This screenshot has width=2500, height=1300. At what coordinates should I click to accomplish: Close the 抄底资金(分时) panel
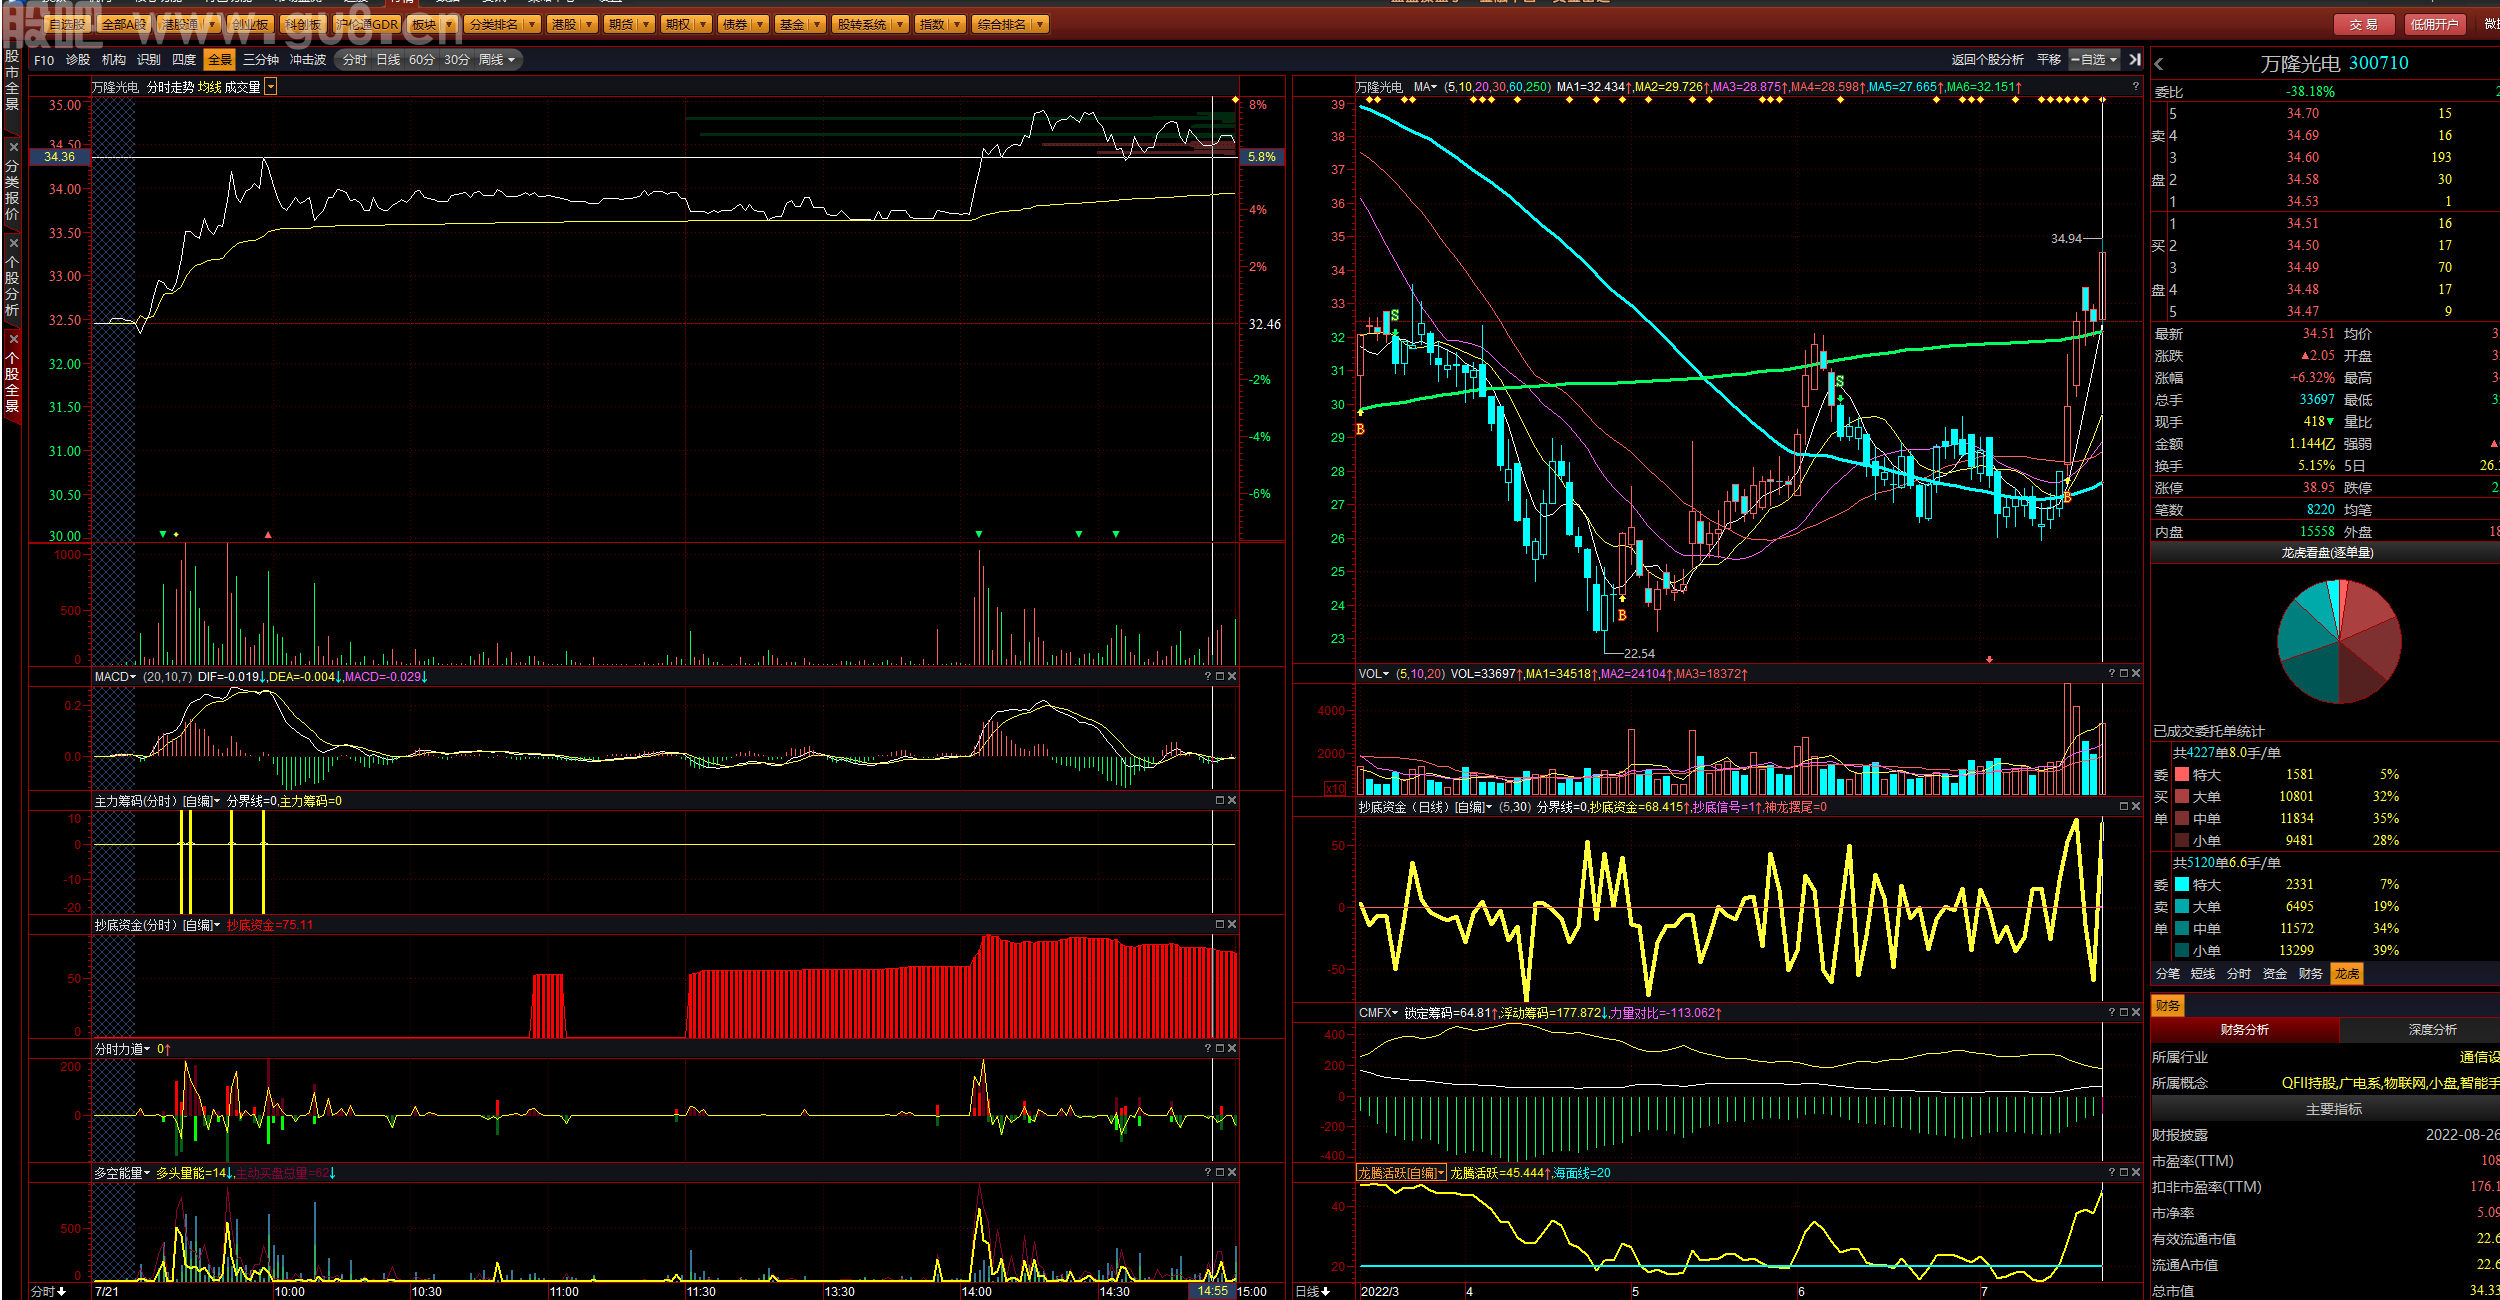(x=1232, y=925)
